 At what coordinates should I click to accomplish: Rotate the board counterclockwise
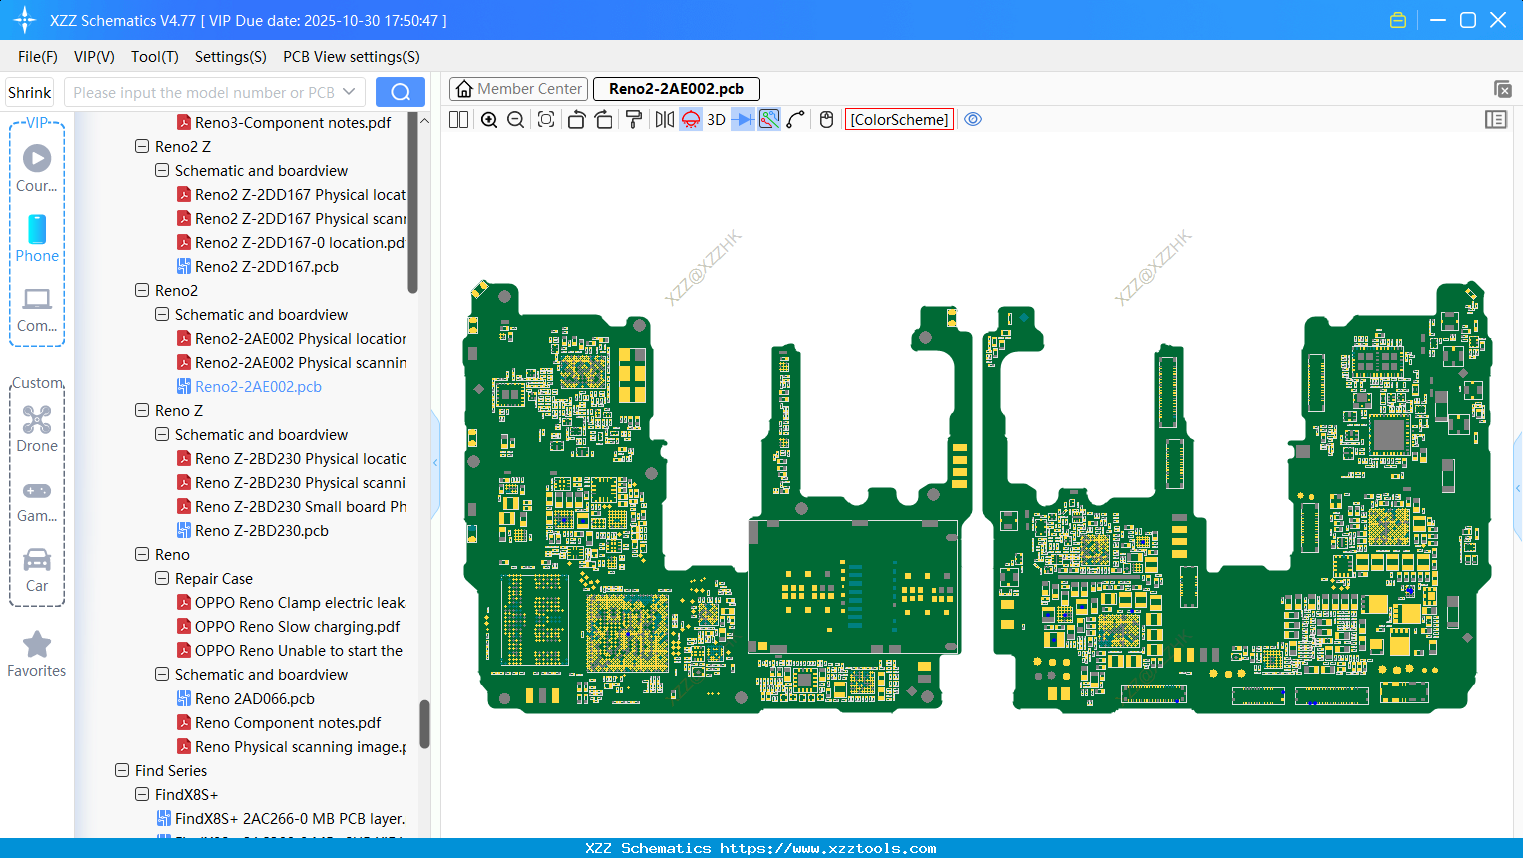[576, 120]
